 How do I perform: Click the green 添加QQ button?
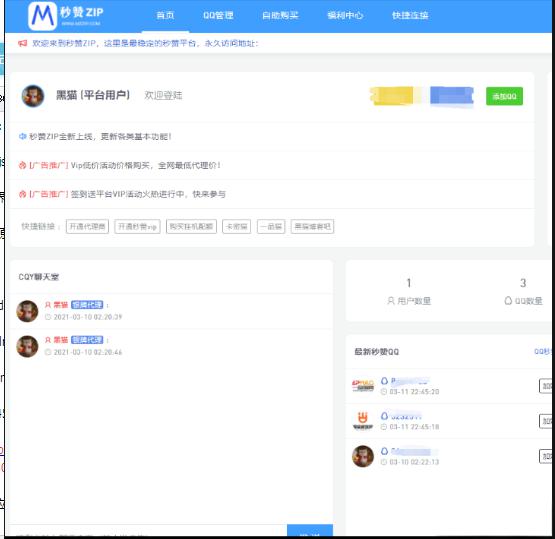point(504,96)
